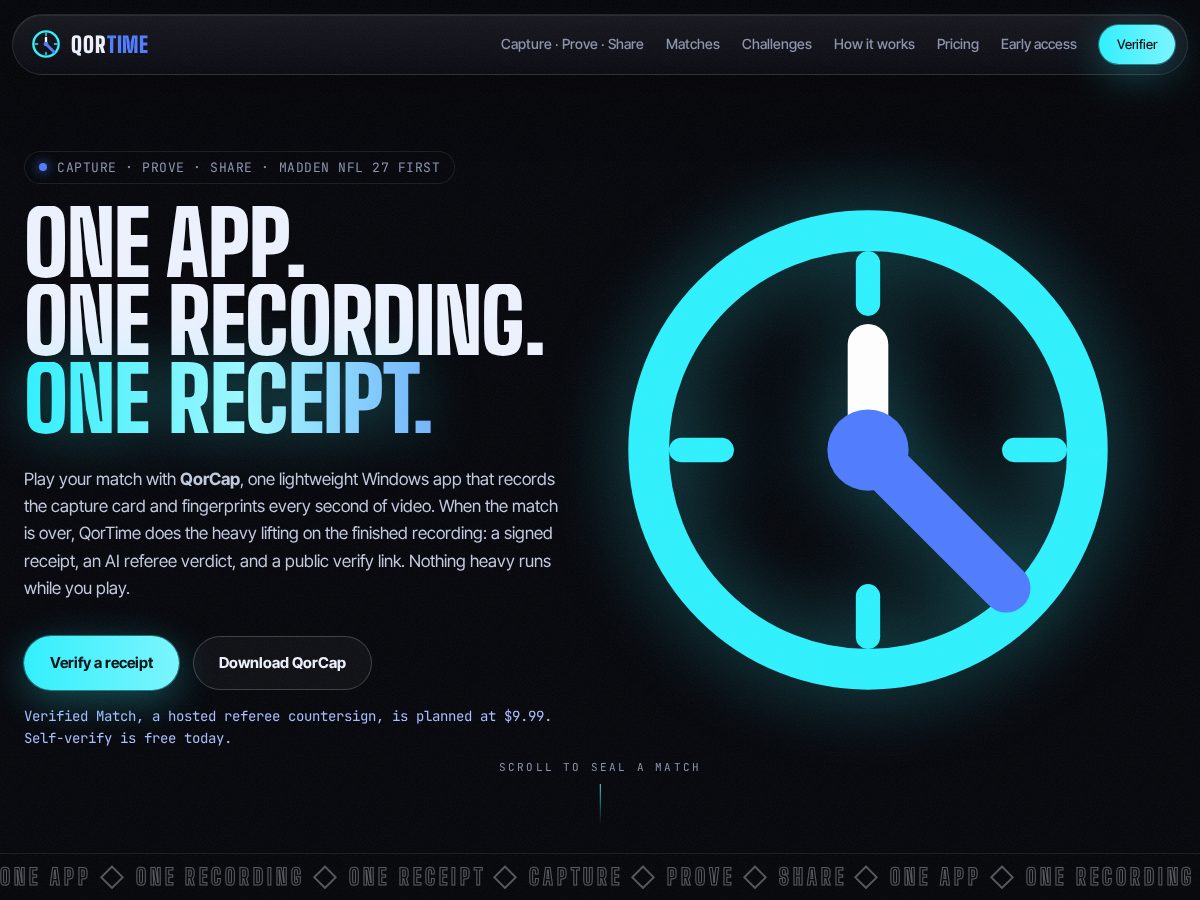Click 'CAPTURE' in the bottom marquee
The height and width of the screenshot is (900, 1200).
(575, 877)
